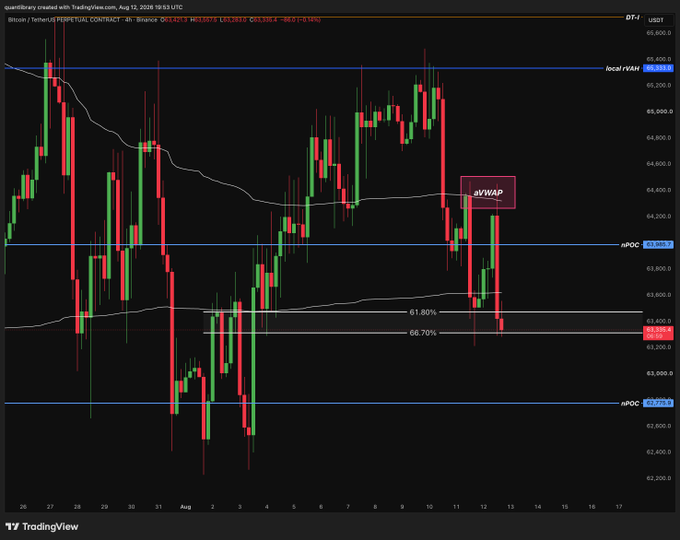Click date 14 on the time axis
680x540 pixels.
(x=538, y=507)
